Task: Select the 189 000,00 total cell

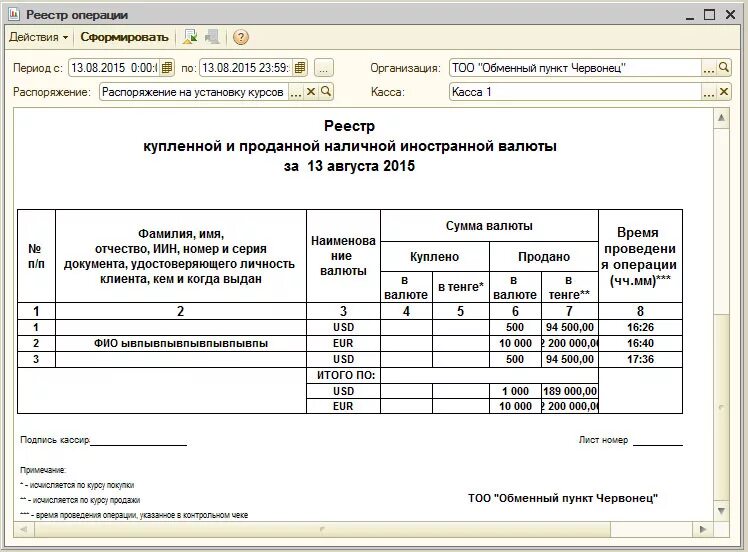Action: [x=570, y=391]
